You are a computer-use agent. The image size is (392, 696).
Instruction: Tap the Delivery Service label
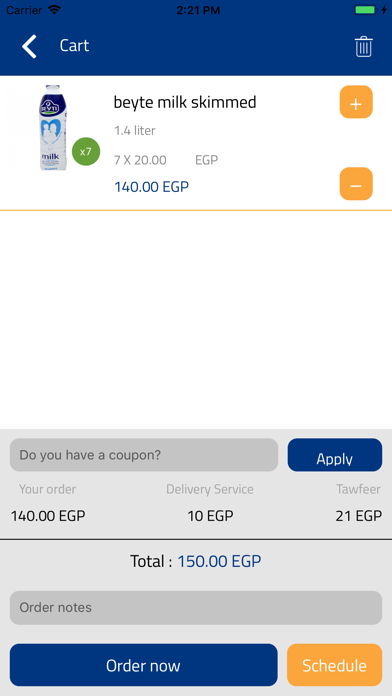coord(210,489)
